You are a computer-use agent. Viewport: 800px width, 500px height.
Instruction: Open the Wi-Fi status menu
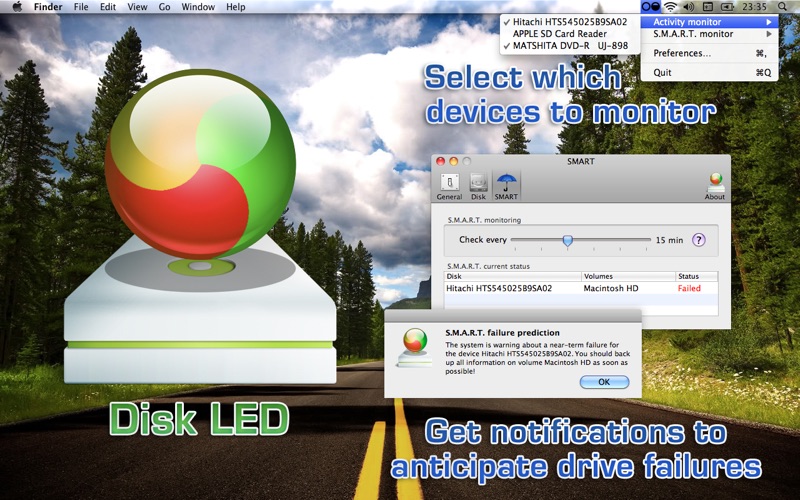670,7
